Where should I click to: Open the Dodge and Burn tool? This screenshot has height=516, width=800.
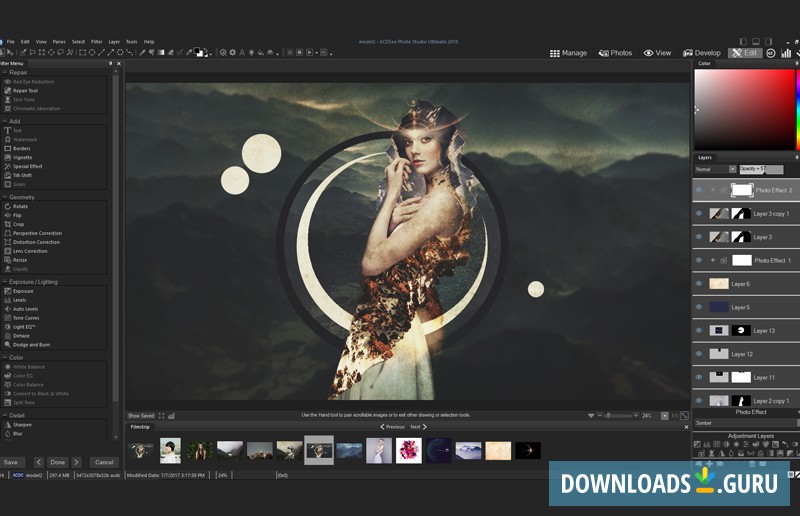point(31,344)
